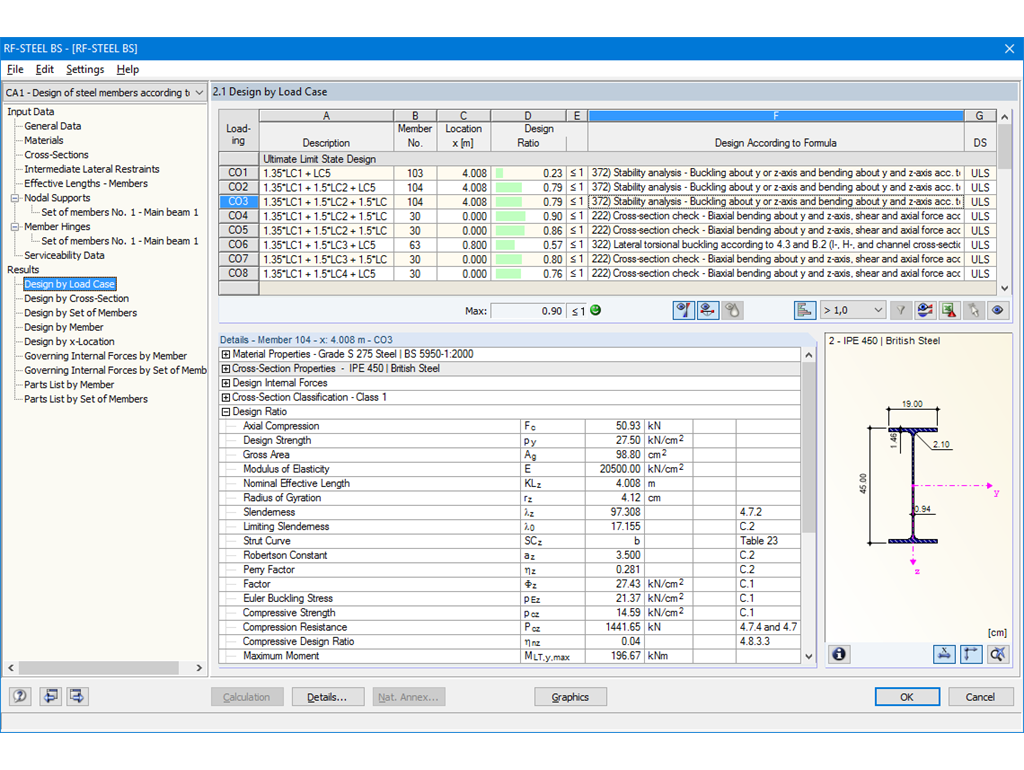The width and height of the screenshot is (1024, 770).
Task: Open the Settings menu
Action: point(85,69)
